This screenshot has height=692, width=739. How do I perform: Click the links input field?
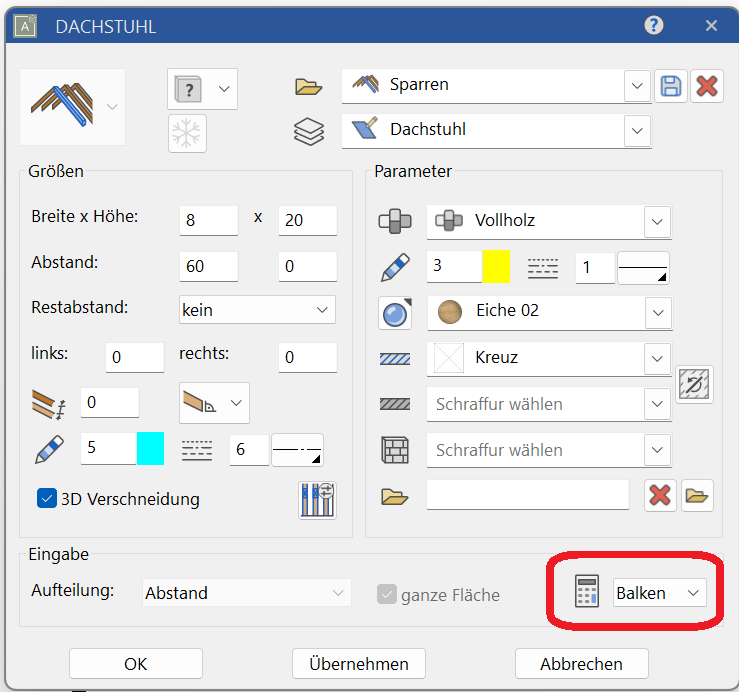coord(135,357)
